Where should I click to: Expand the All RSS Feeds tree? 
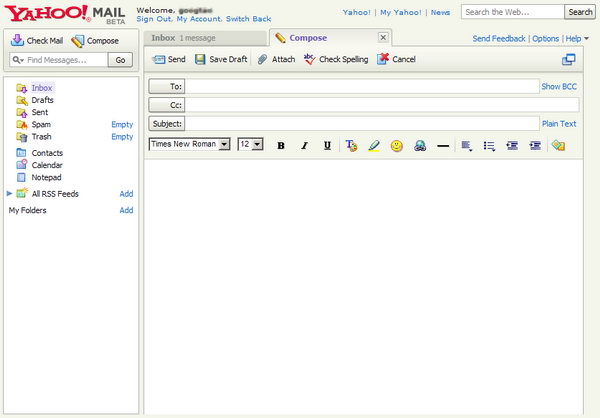click(x=10, y=193)
